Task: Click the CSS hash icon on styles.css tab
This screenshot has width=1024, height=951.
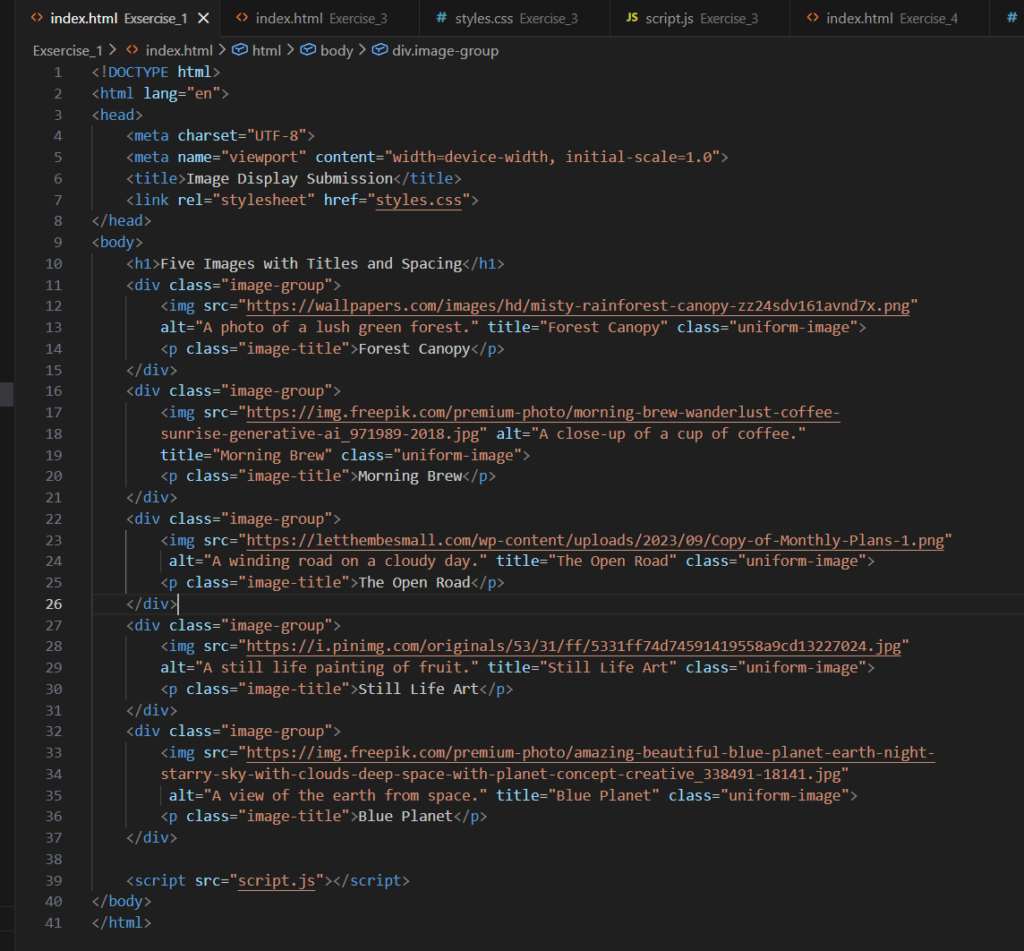Action: (442, 19)
